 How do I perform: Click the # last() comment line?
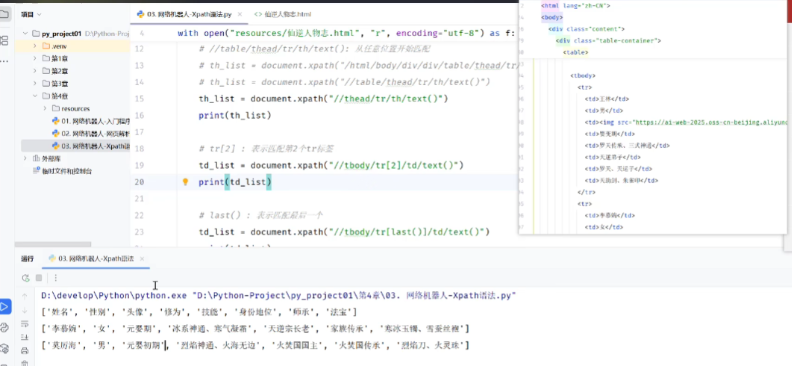coord(261,215)
